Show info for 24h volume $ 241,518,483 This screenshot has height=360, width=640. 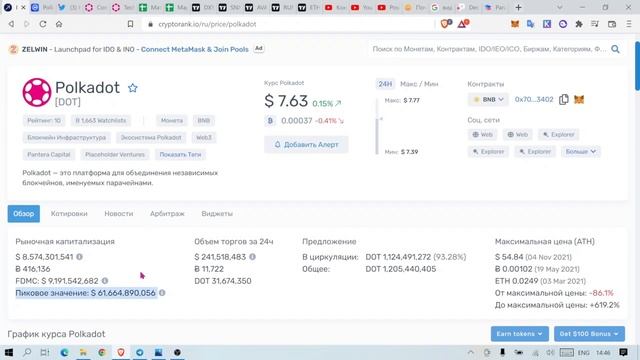pyautogui.click(x=252, y=257)
